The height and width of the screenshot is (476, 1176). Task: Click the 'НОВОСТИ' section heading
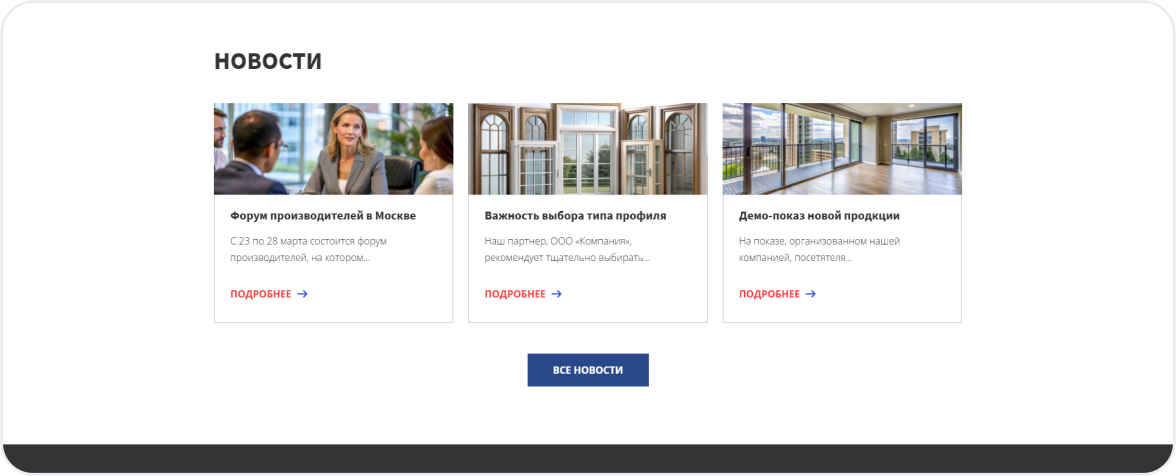pyautogui.click(x=268, y=61)
